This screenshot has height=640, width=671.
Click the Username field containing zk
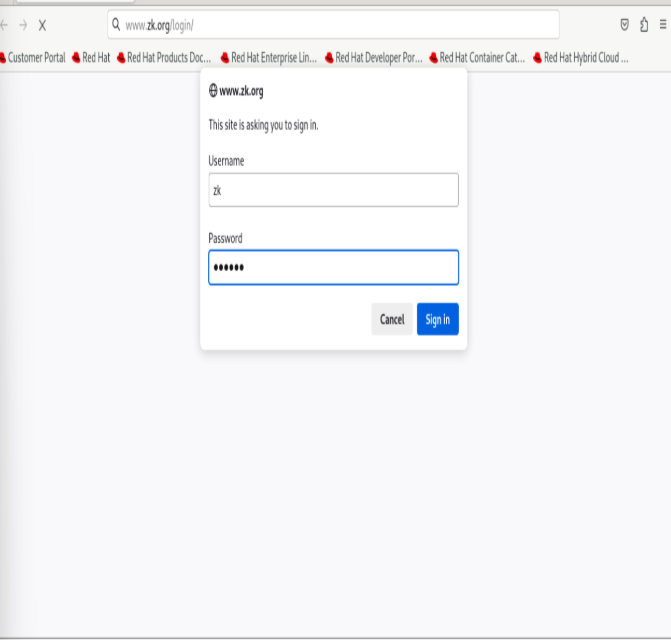(x=333, y=190)
